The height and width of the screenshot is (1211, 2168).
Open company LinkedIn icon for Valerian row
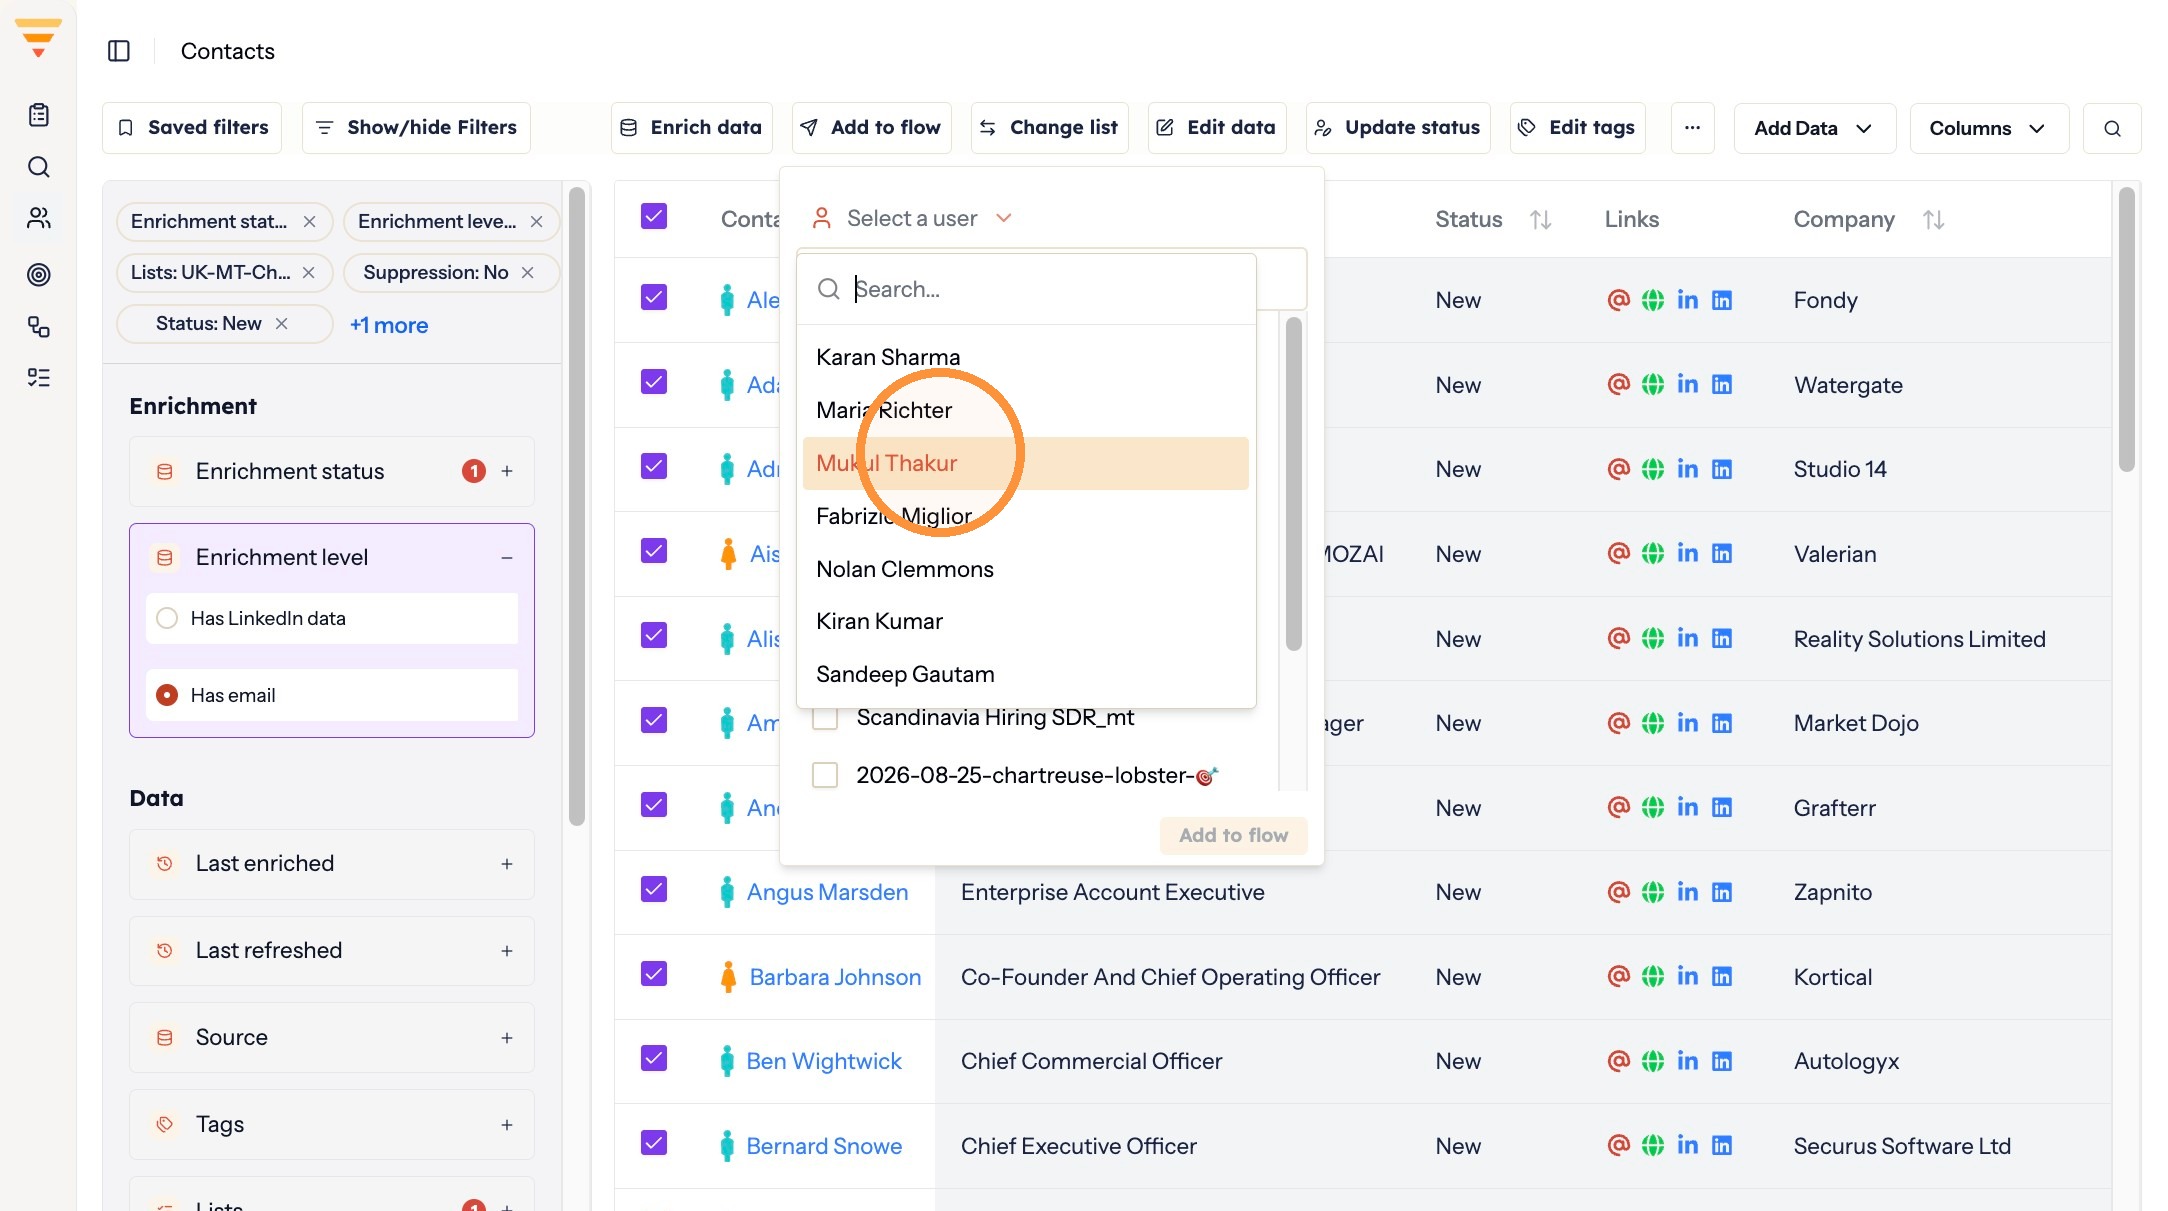(1722, 554)
